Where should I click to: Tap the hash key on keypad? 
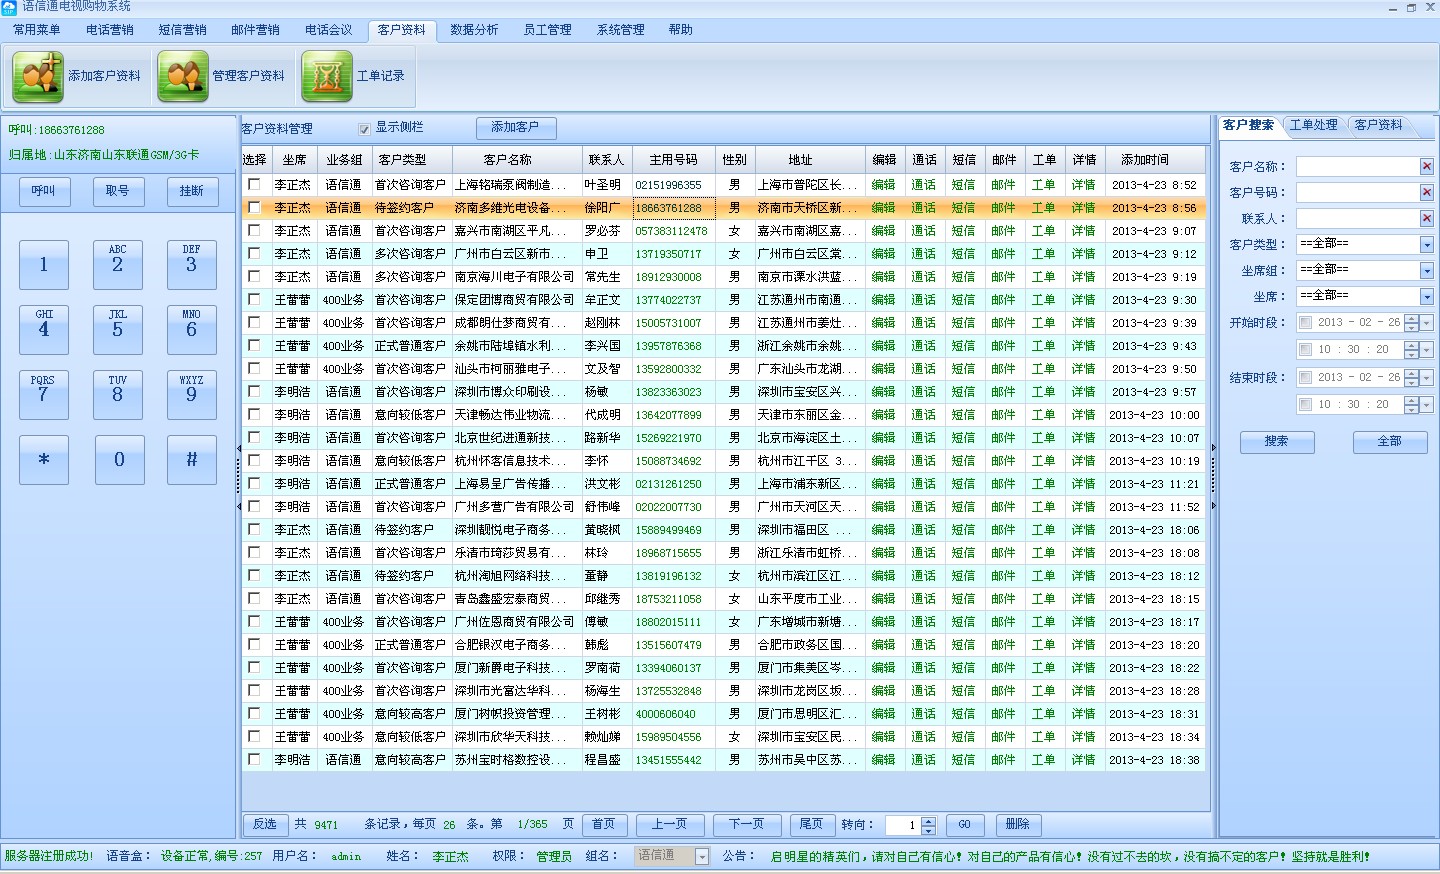pyautogui.click(x=191, y=460)
